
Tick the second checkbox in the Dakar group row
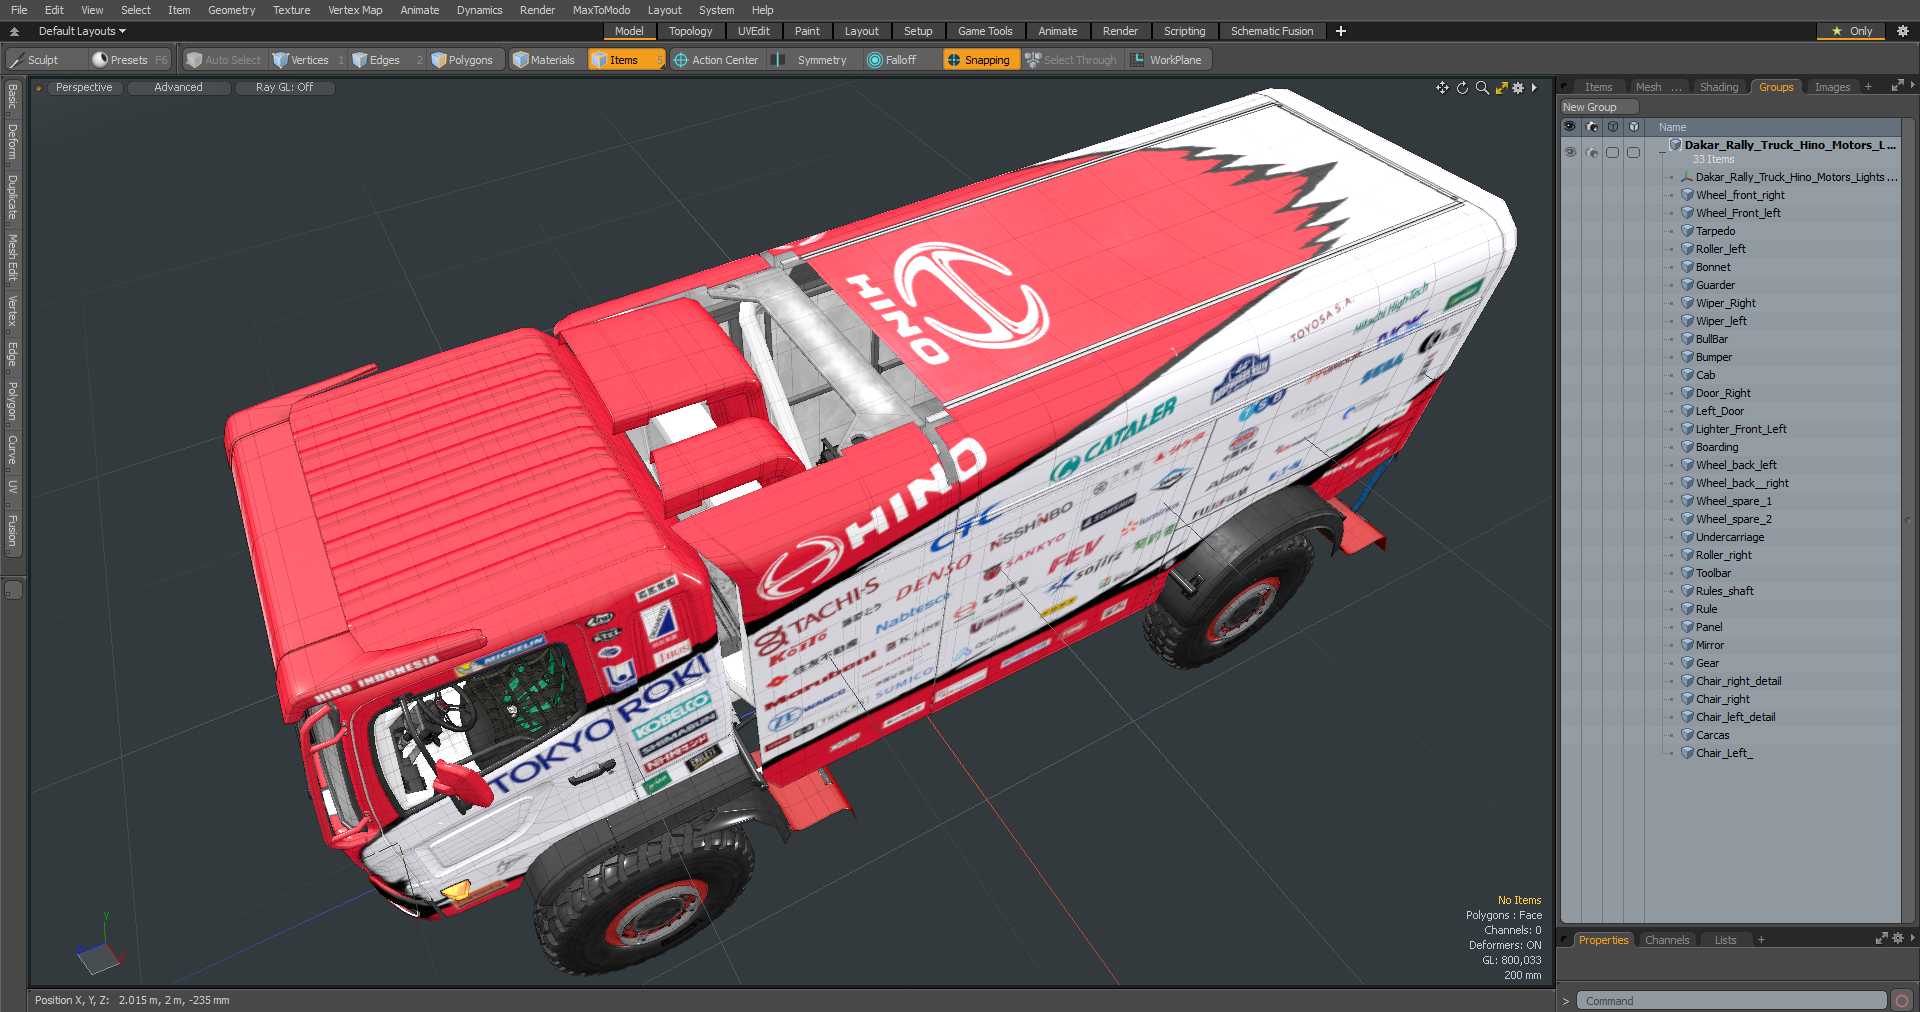point(1633,152)
